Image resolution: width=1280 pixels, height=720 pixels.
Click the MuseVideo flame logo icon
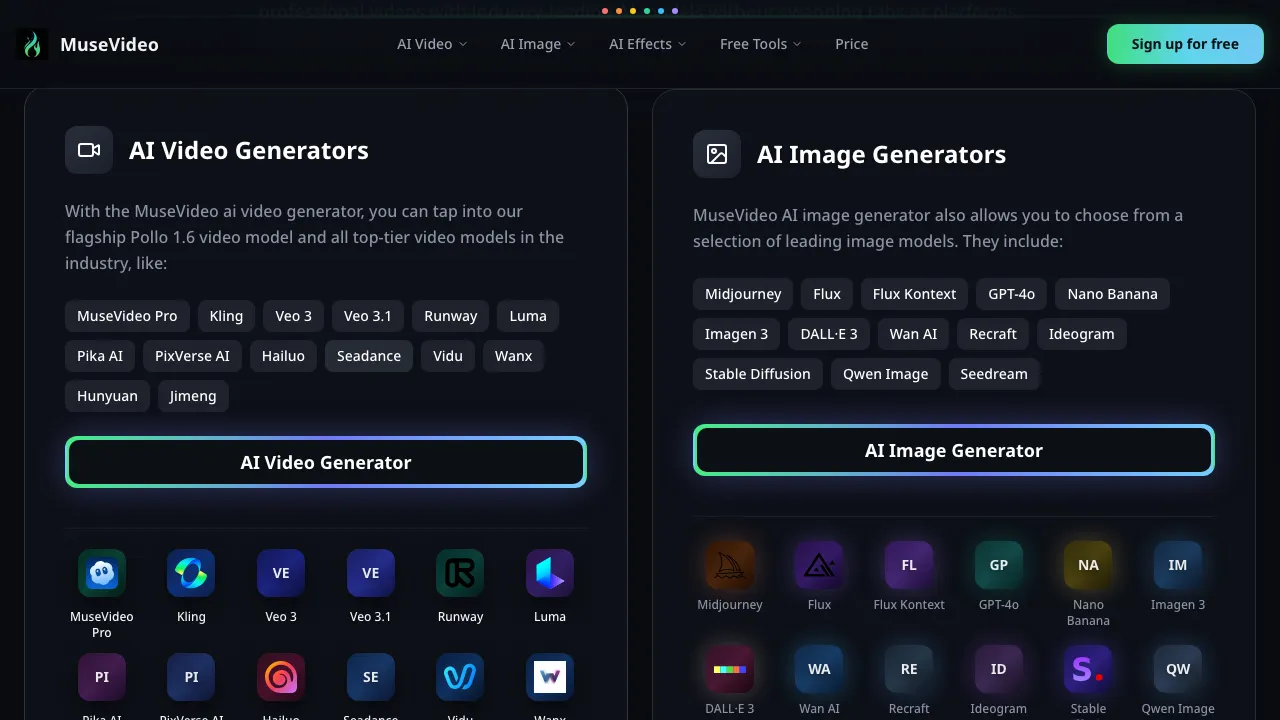[x=32, y=44]
